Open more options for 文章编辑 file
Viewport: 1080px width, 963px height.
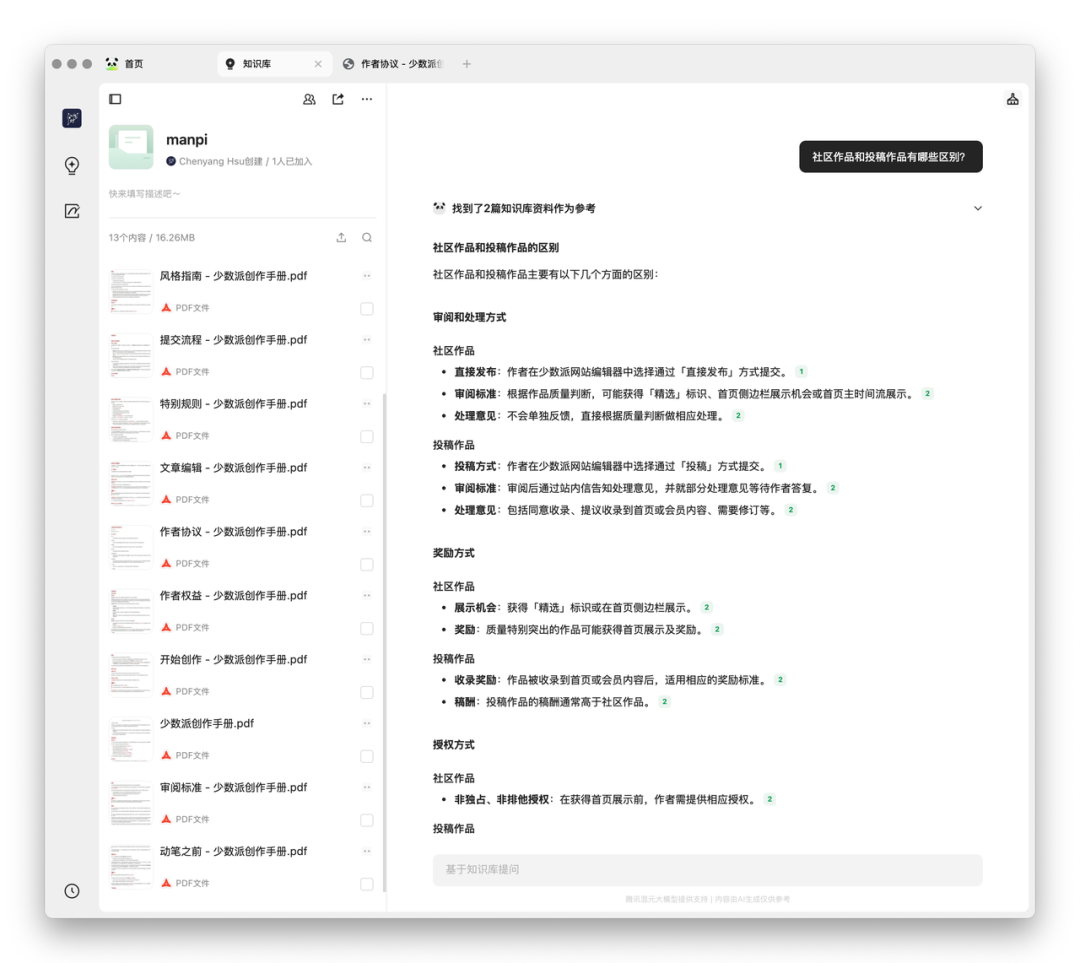coord(367,468)
